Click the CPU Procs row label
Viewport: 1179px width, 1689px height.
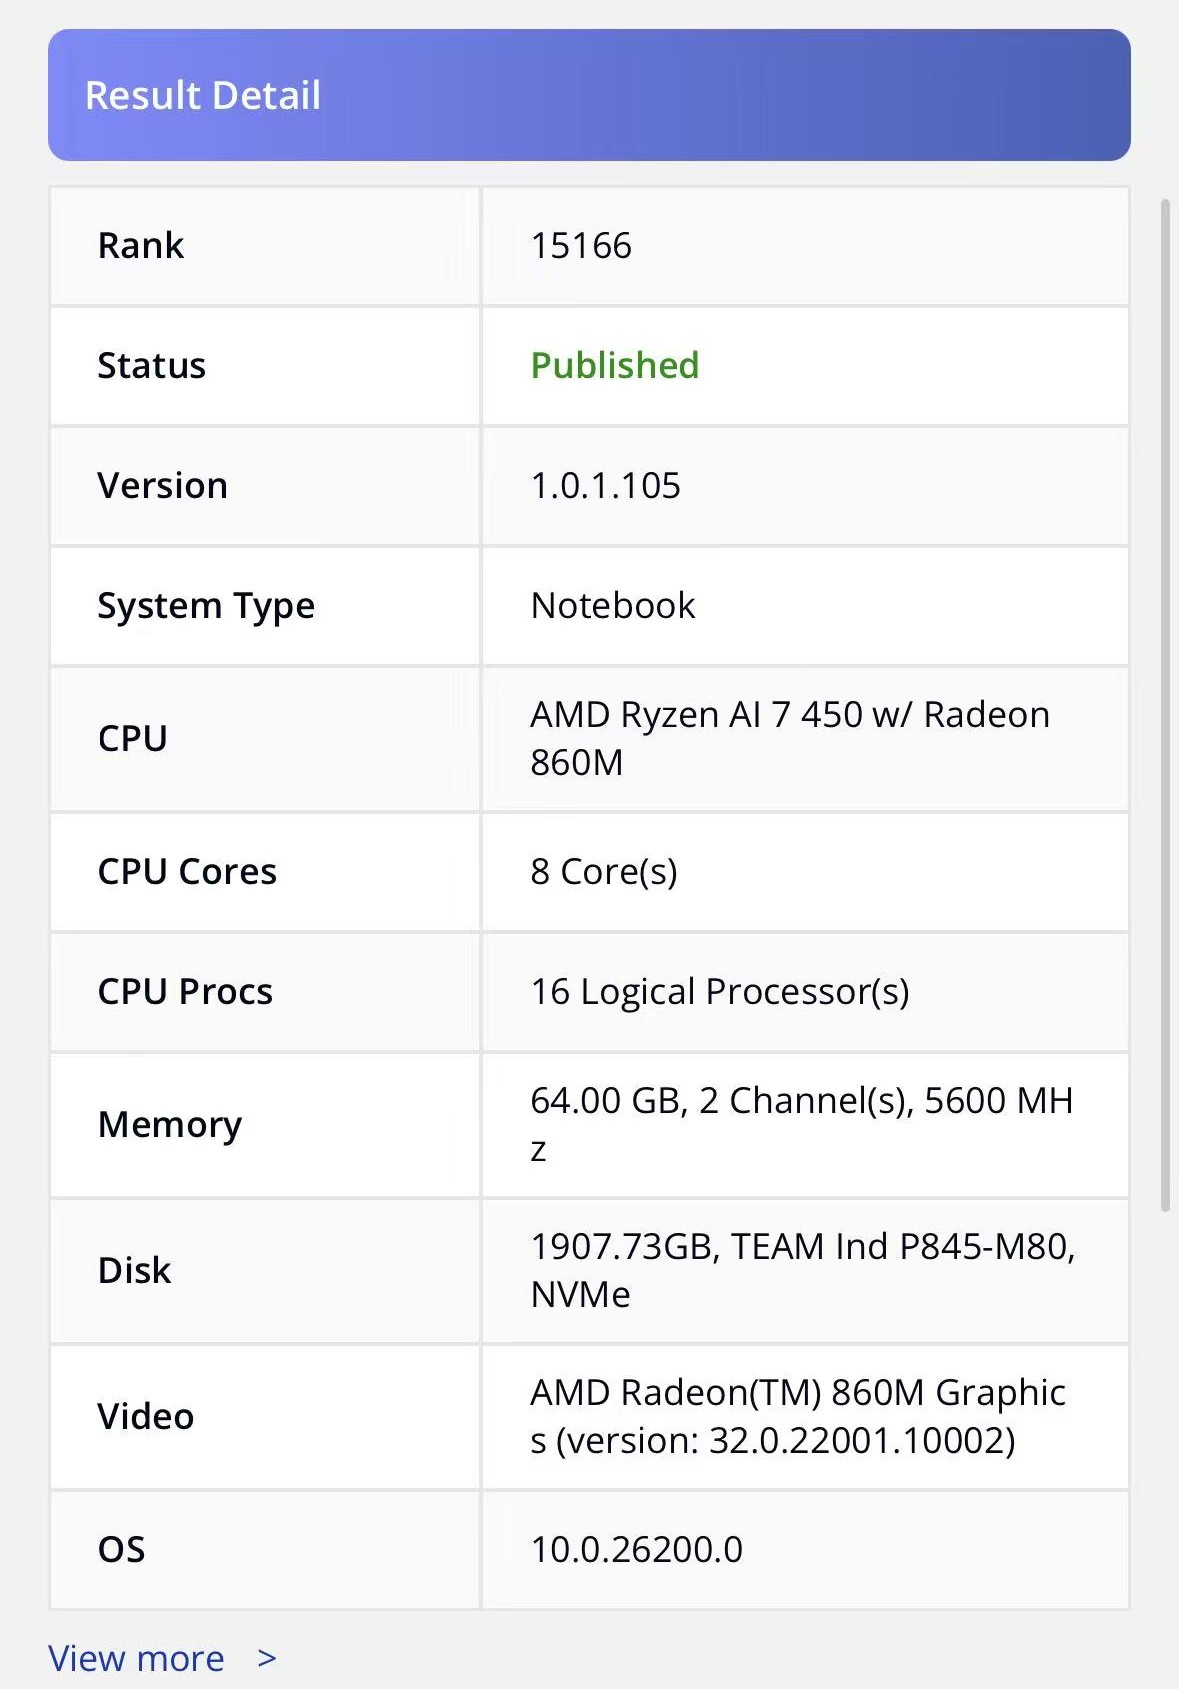click(185, 992)
